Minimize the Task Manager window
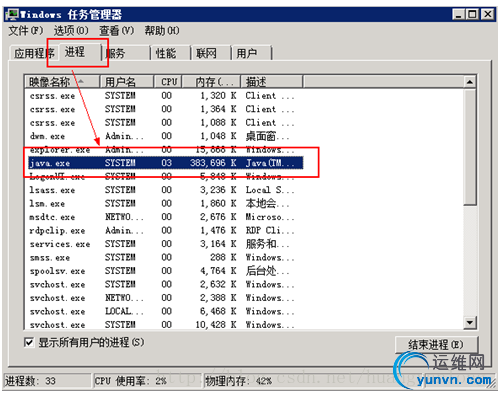 (x=459, y=14)
